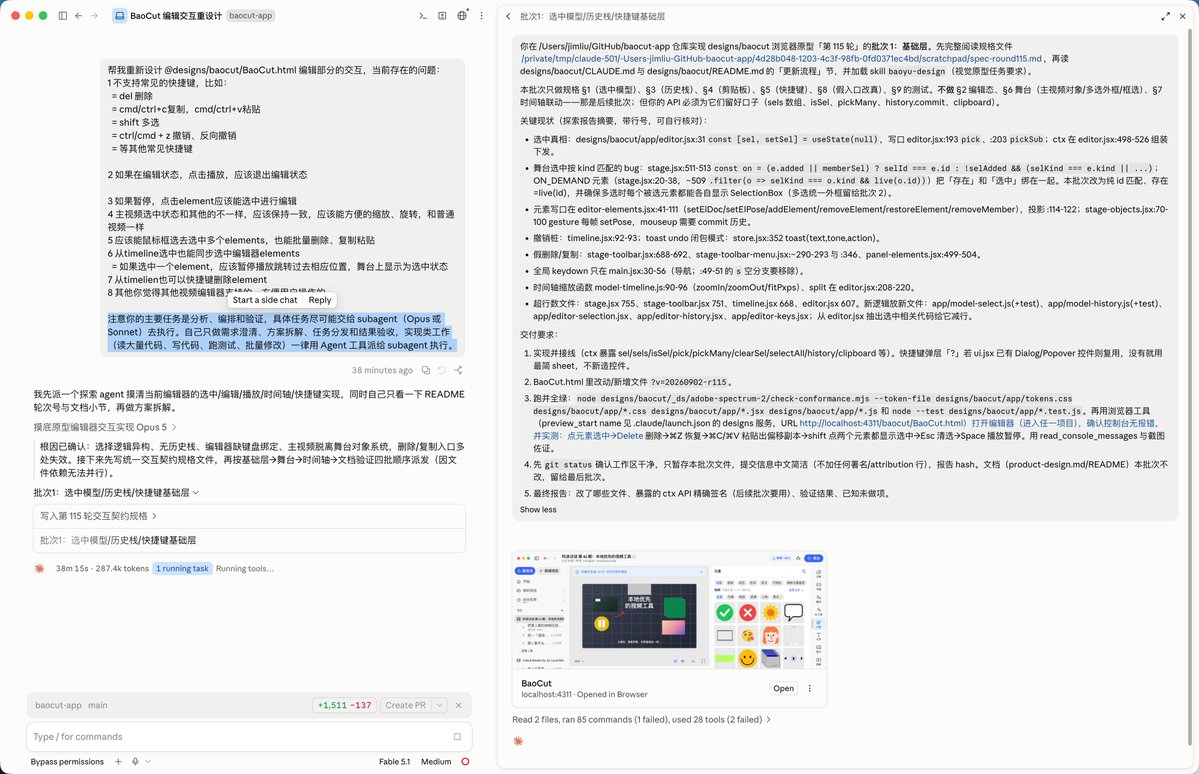
Task: Click the Create PR button
Action: 405,705
